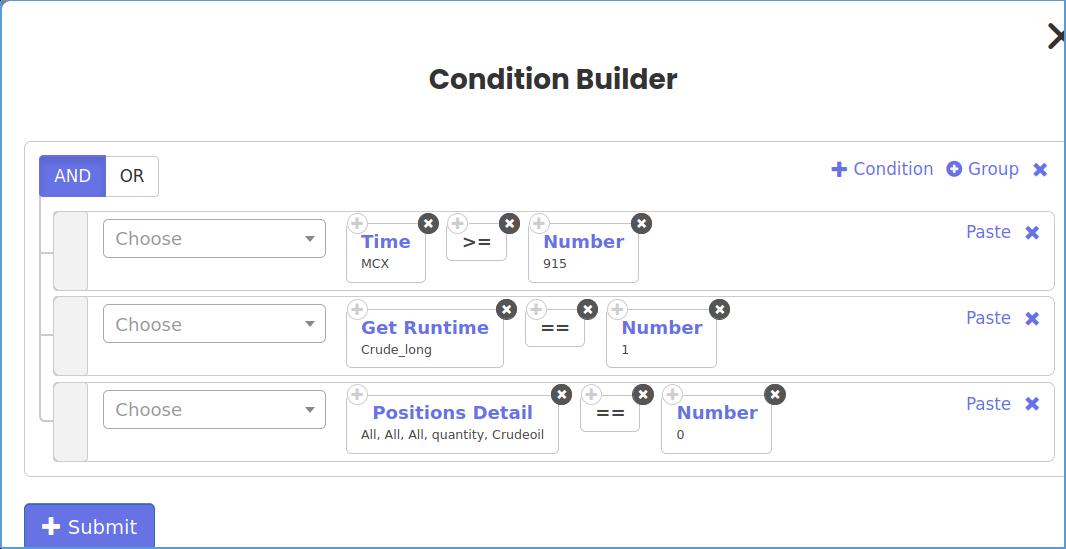Image resolution: width=1066 pixels, height=549 pixels.
Task: Switch group logic to OR
Action: pyautogui.click(x=132, y=176)
